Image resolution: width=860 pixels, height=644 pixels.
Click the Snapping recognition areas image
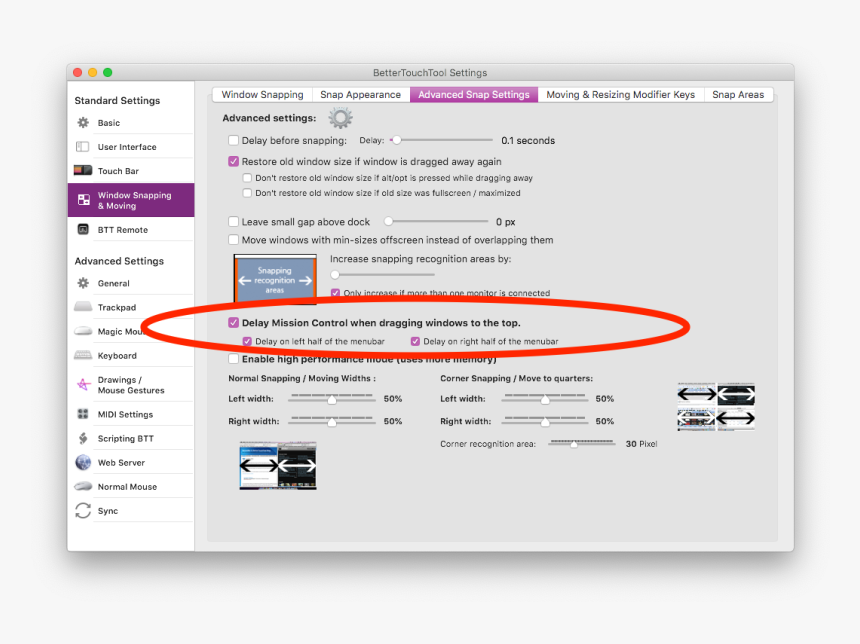pyautogui.click(x=275, y=279)
